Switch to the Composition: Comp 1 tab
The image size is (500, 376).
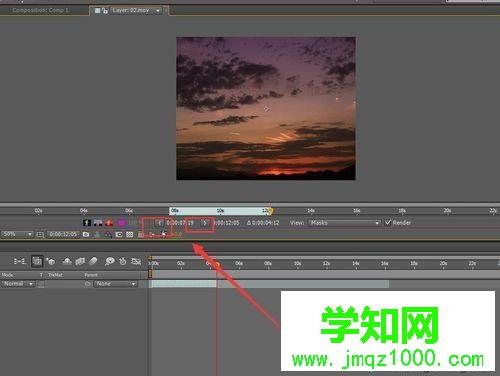[40, 10]
